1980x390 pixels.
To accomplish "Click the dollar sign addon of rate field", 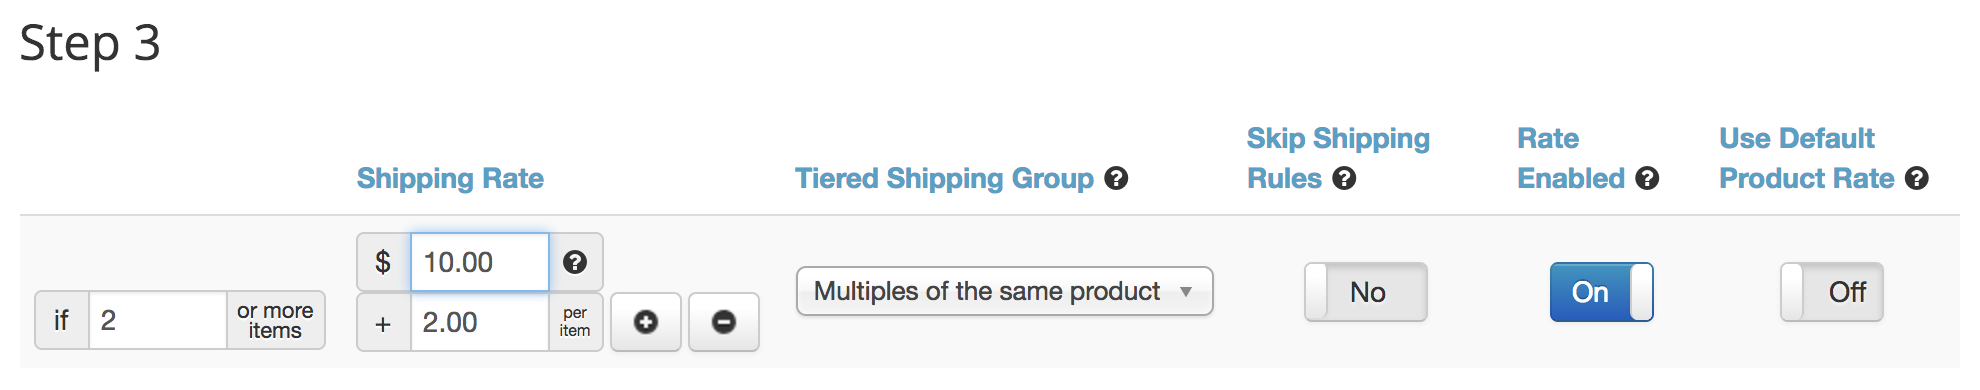I will [x=383, y=262].
